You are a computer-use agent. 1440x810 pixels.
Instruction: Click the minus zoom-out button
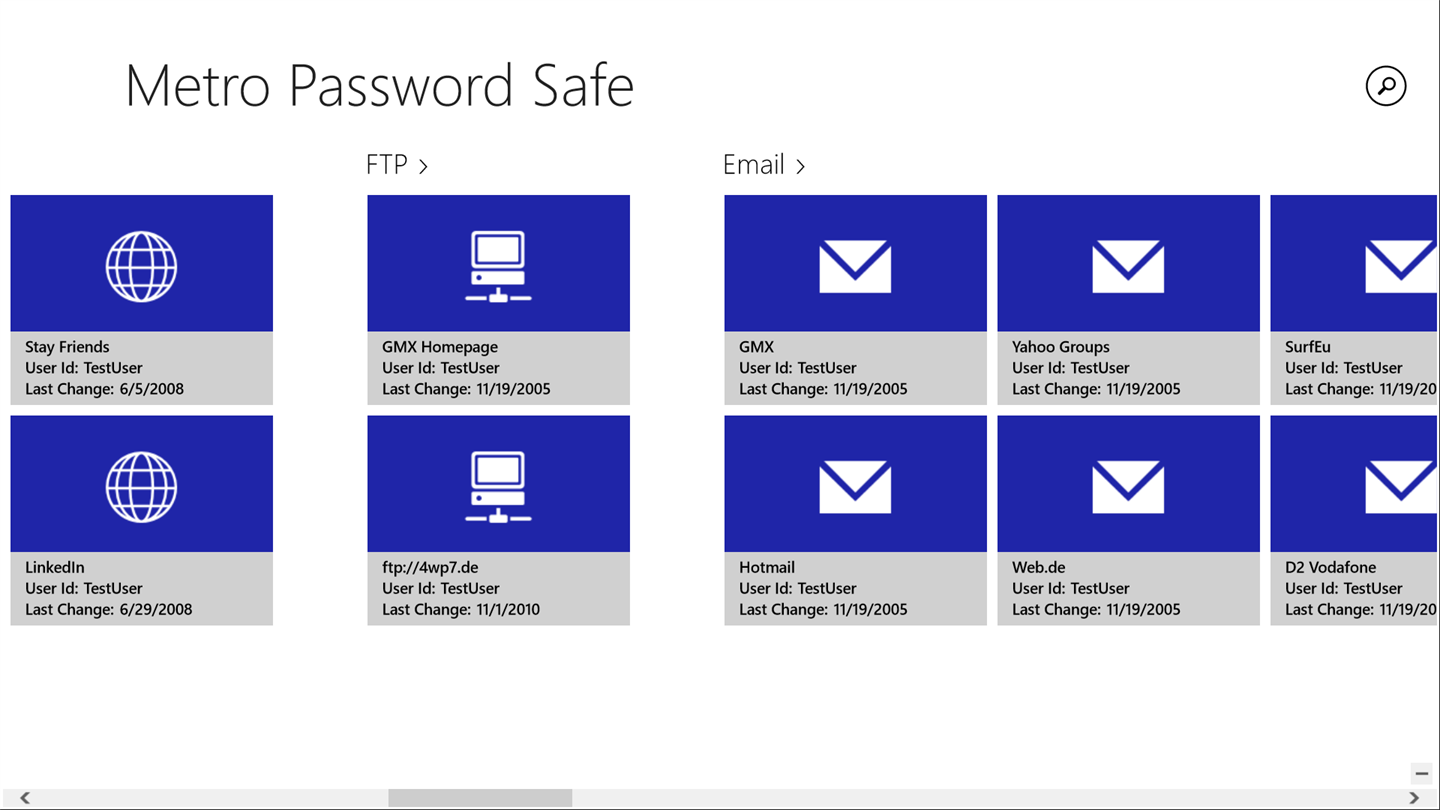[x=1421, y=773]
